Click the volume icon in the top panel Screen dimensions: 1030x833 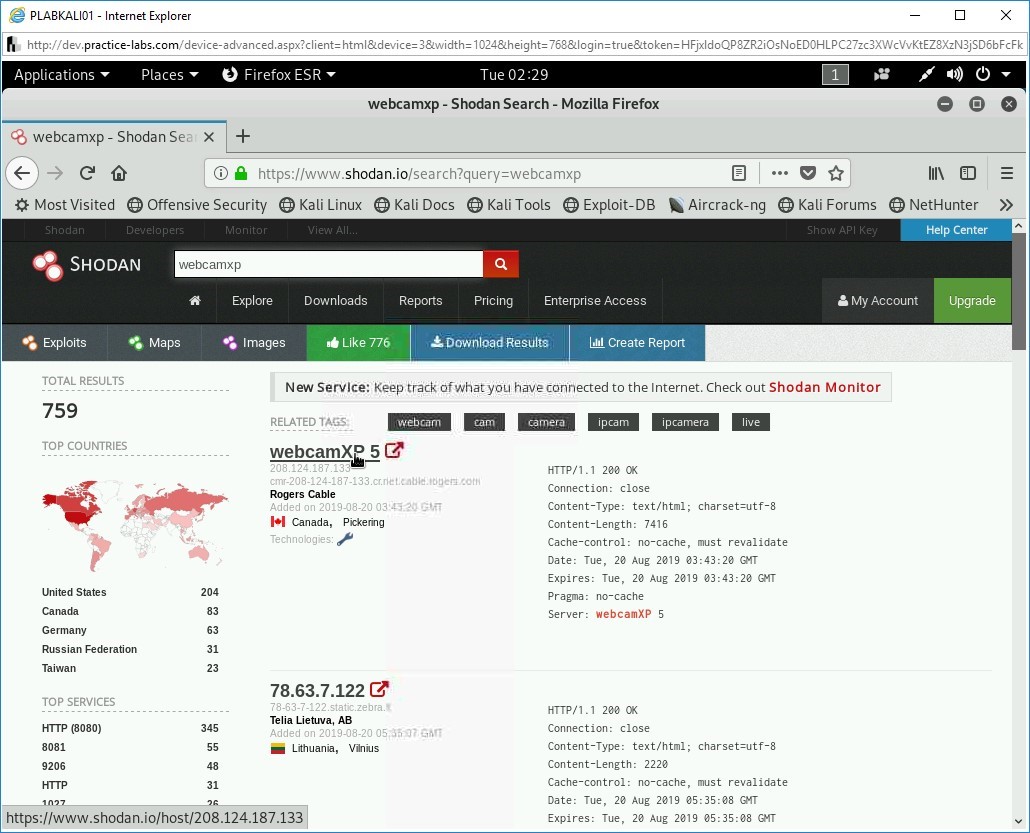954,74
